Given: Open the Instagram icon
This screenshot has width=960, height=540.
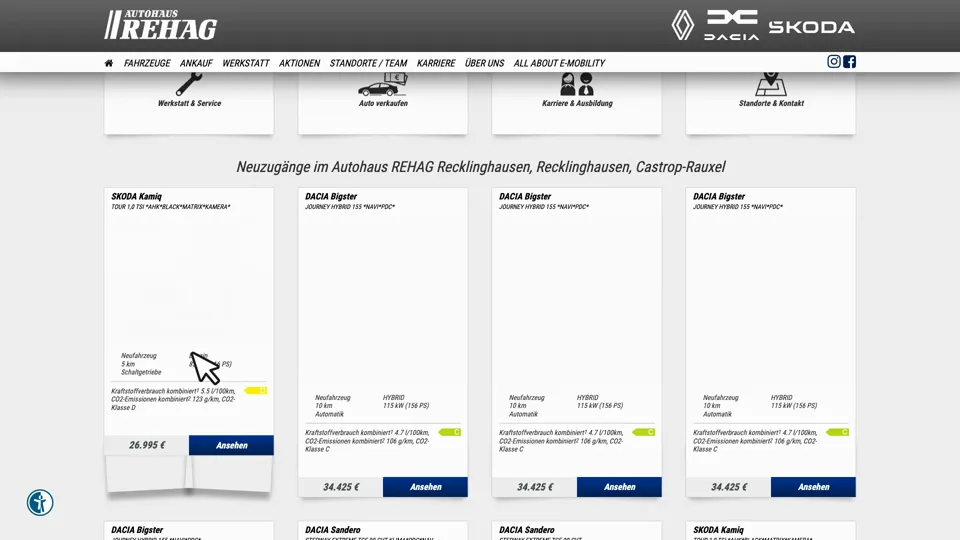Looking at the screenshot, I should pos(833,61).
